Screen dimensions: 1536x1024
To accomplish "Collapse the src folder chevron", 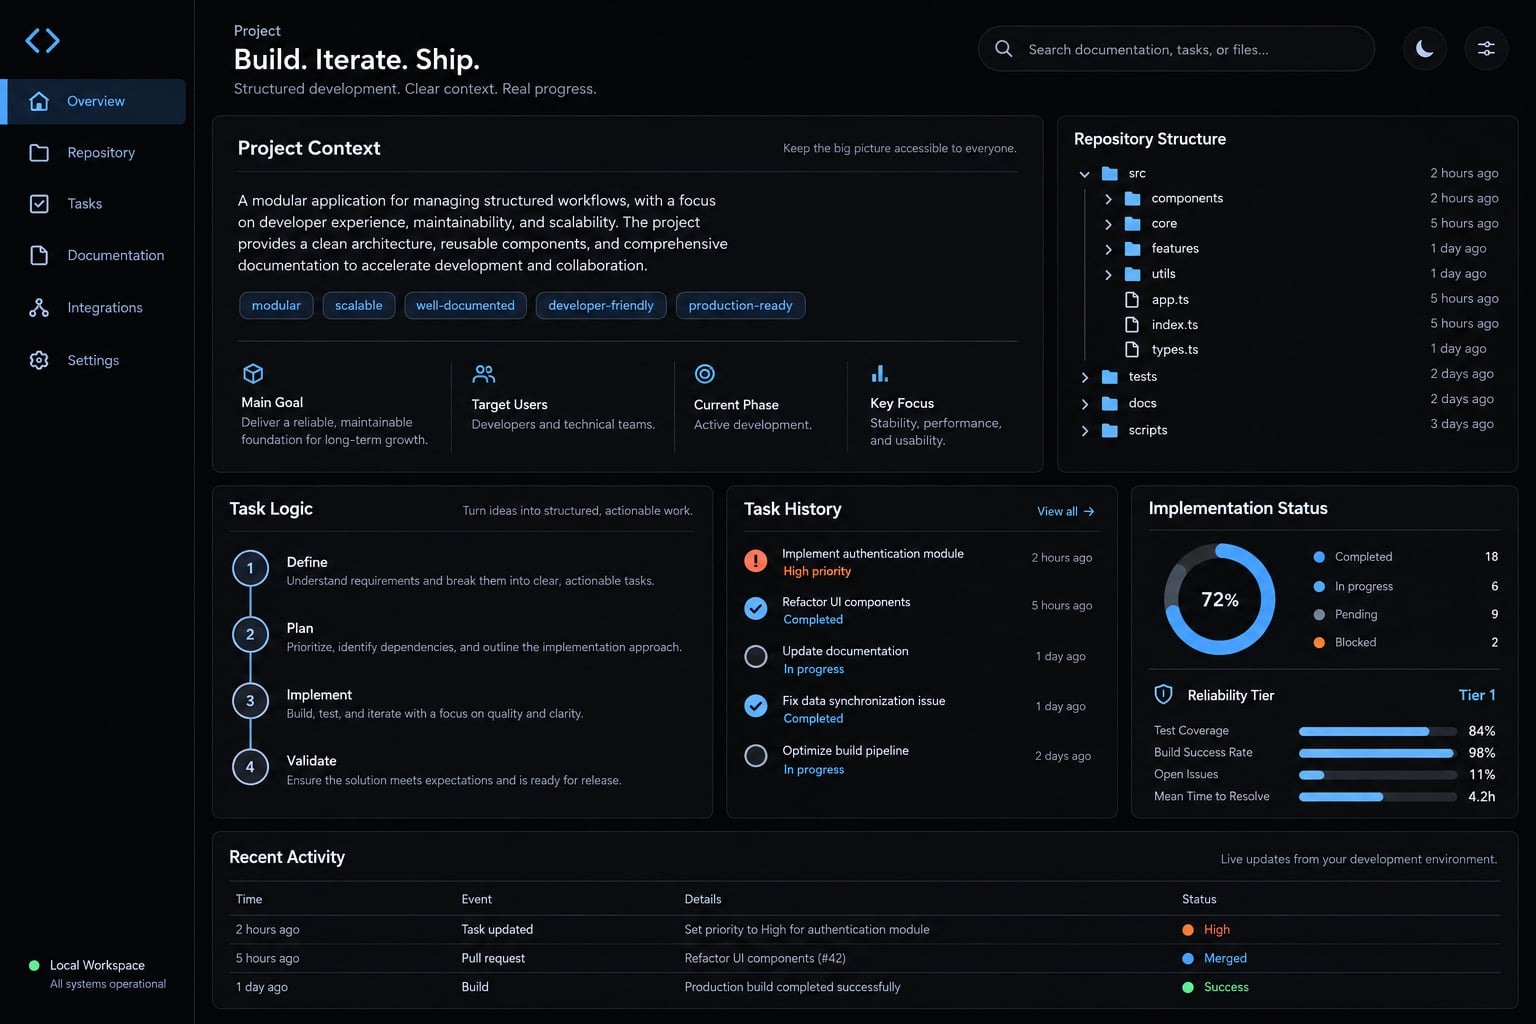I will [x=1084, y=174].
